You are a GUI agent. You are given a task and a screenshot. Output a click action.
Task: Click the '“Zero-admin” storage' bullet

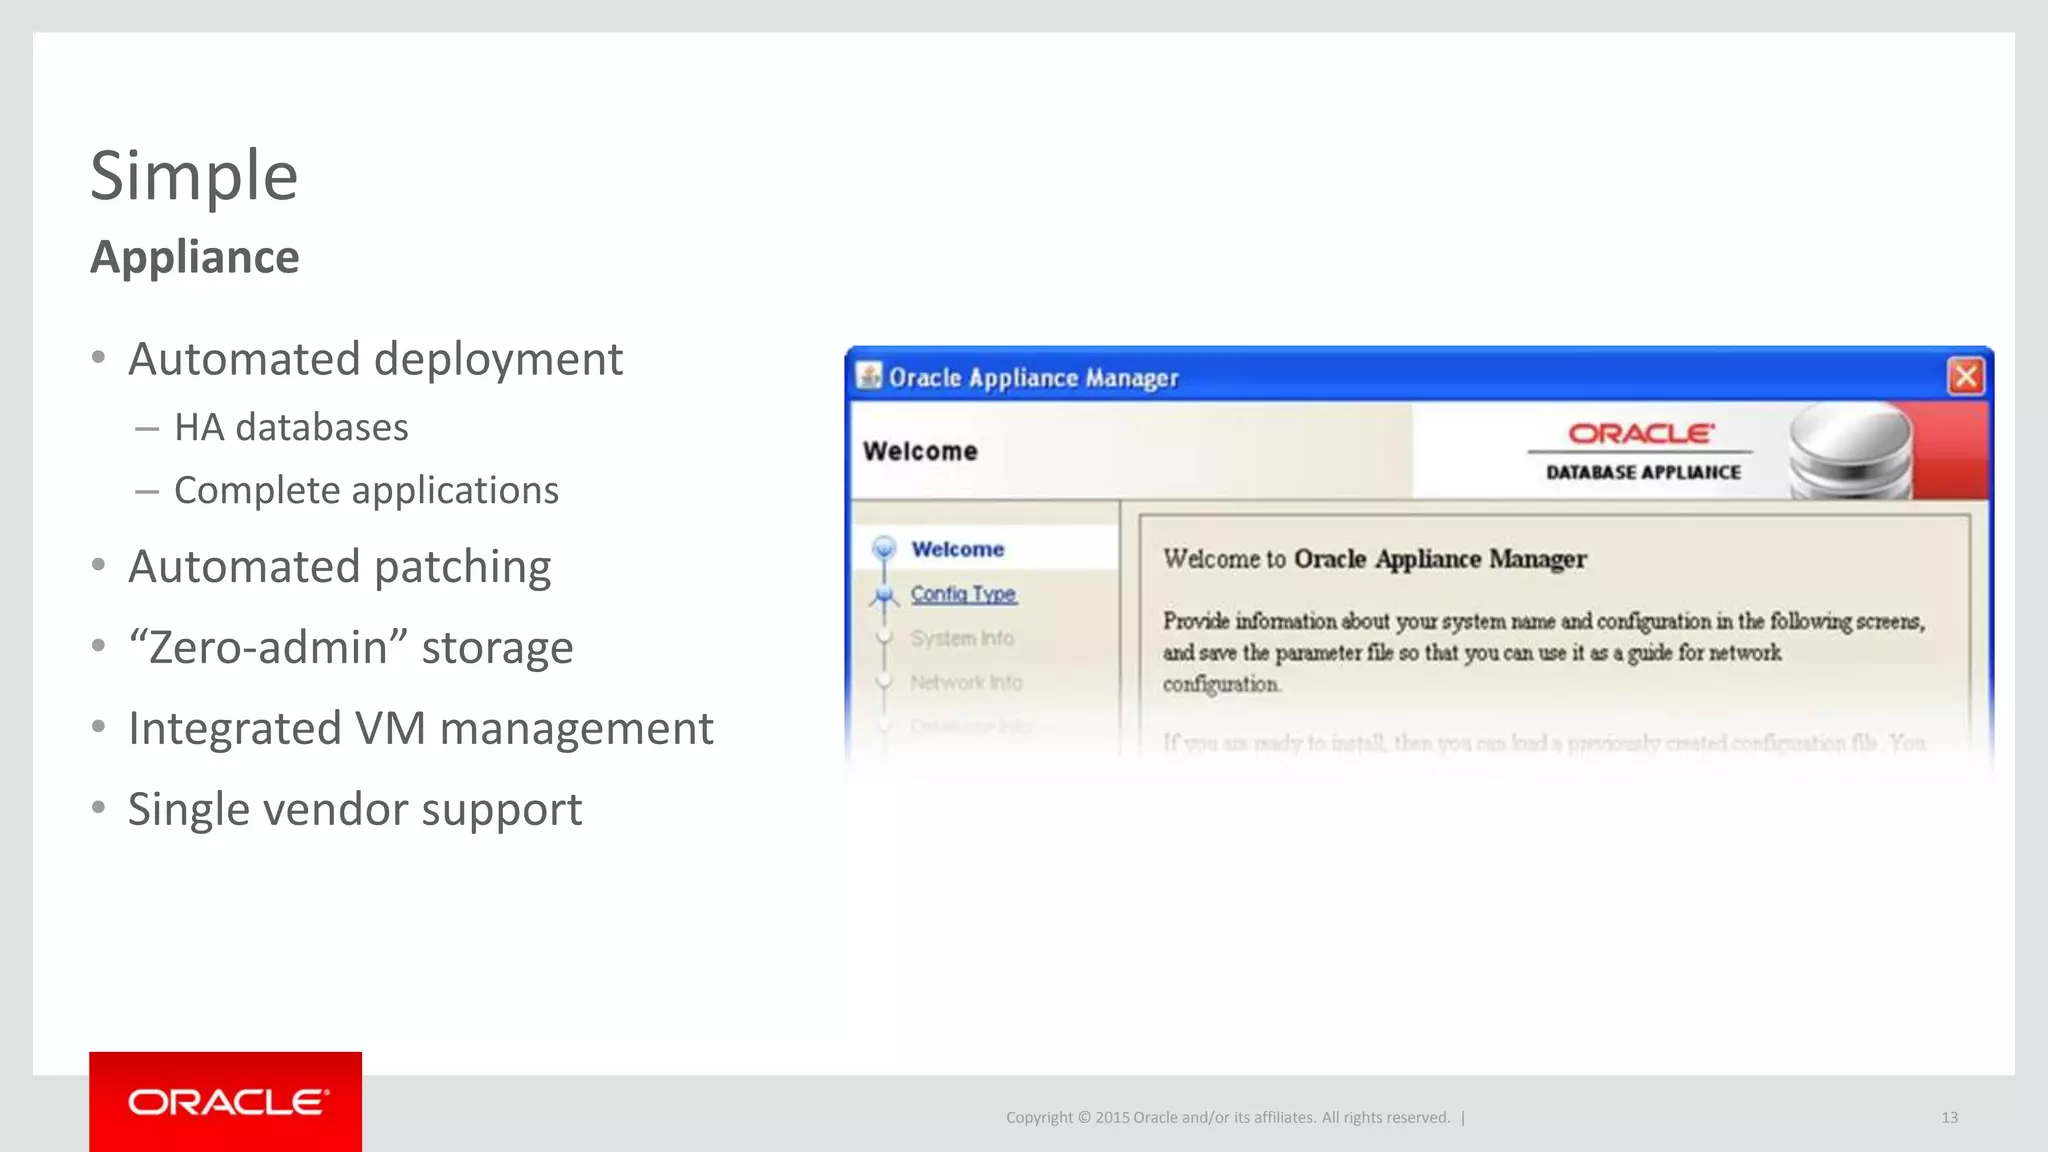(351, 648)
